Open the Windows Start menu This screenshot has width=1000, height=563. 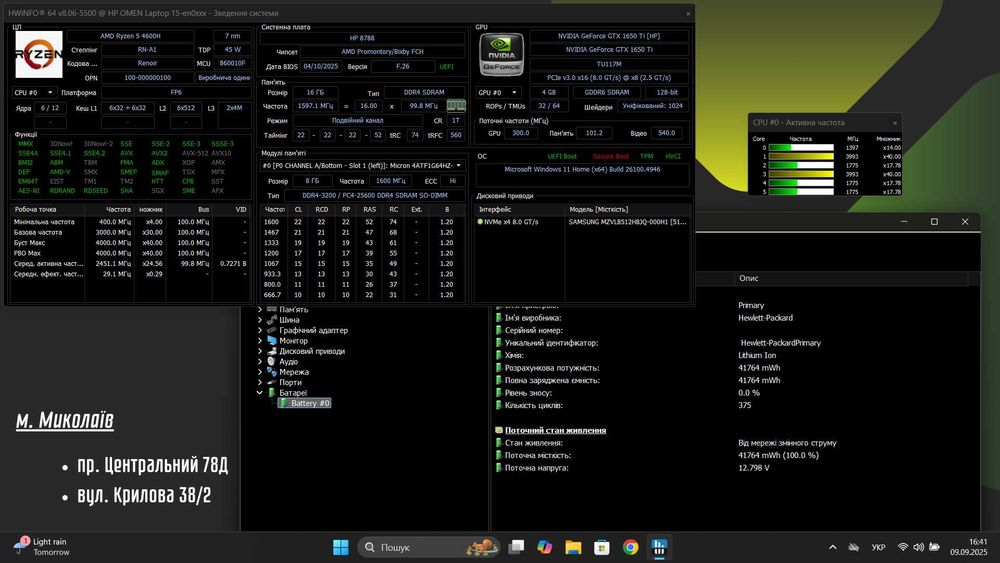pyautogui.click(x=340, y=547)
